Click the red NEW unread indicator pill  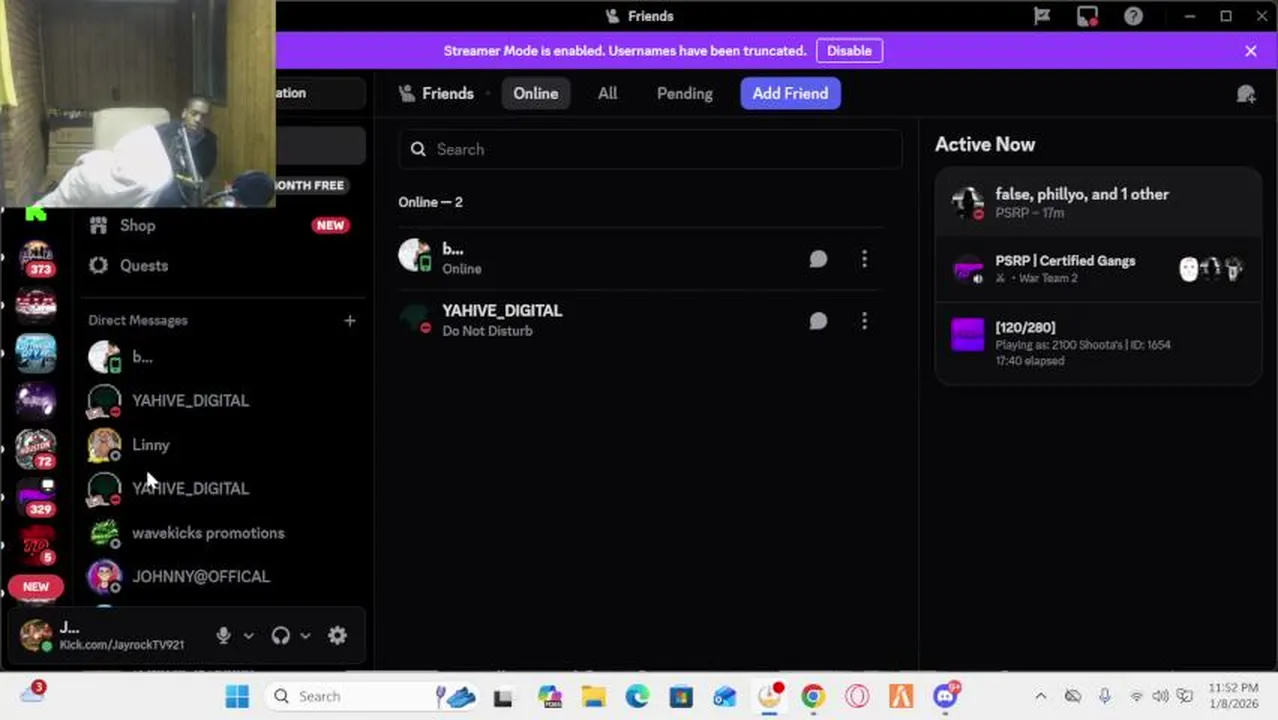36,586
